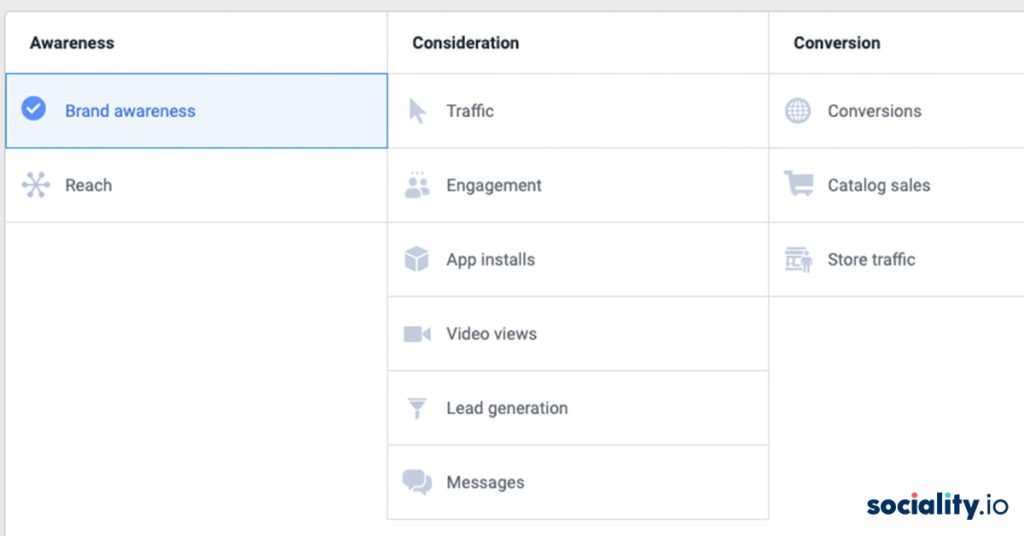Select the Traffic objective label
Image resolution: width=1024 pixels, height=536 pixels.
470,111
